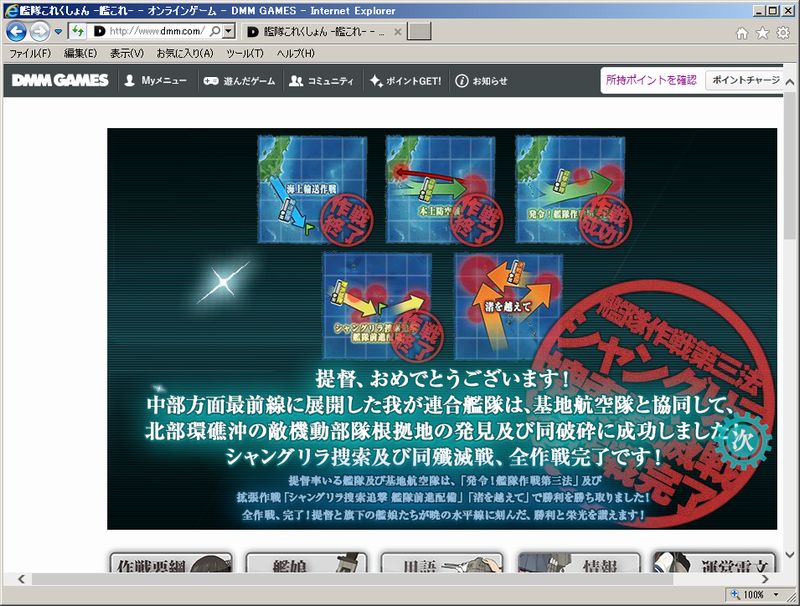
Task: Click the 100% zoom level button
Action: click(748, 594)
